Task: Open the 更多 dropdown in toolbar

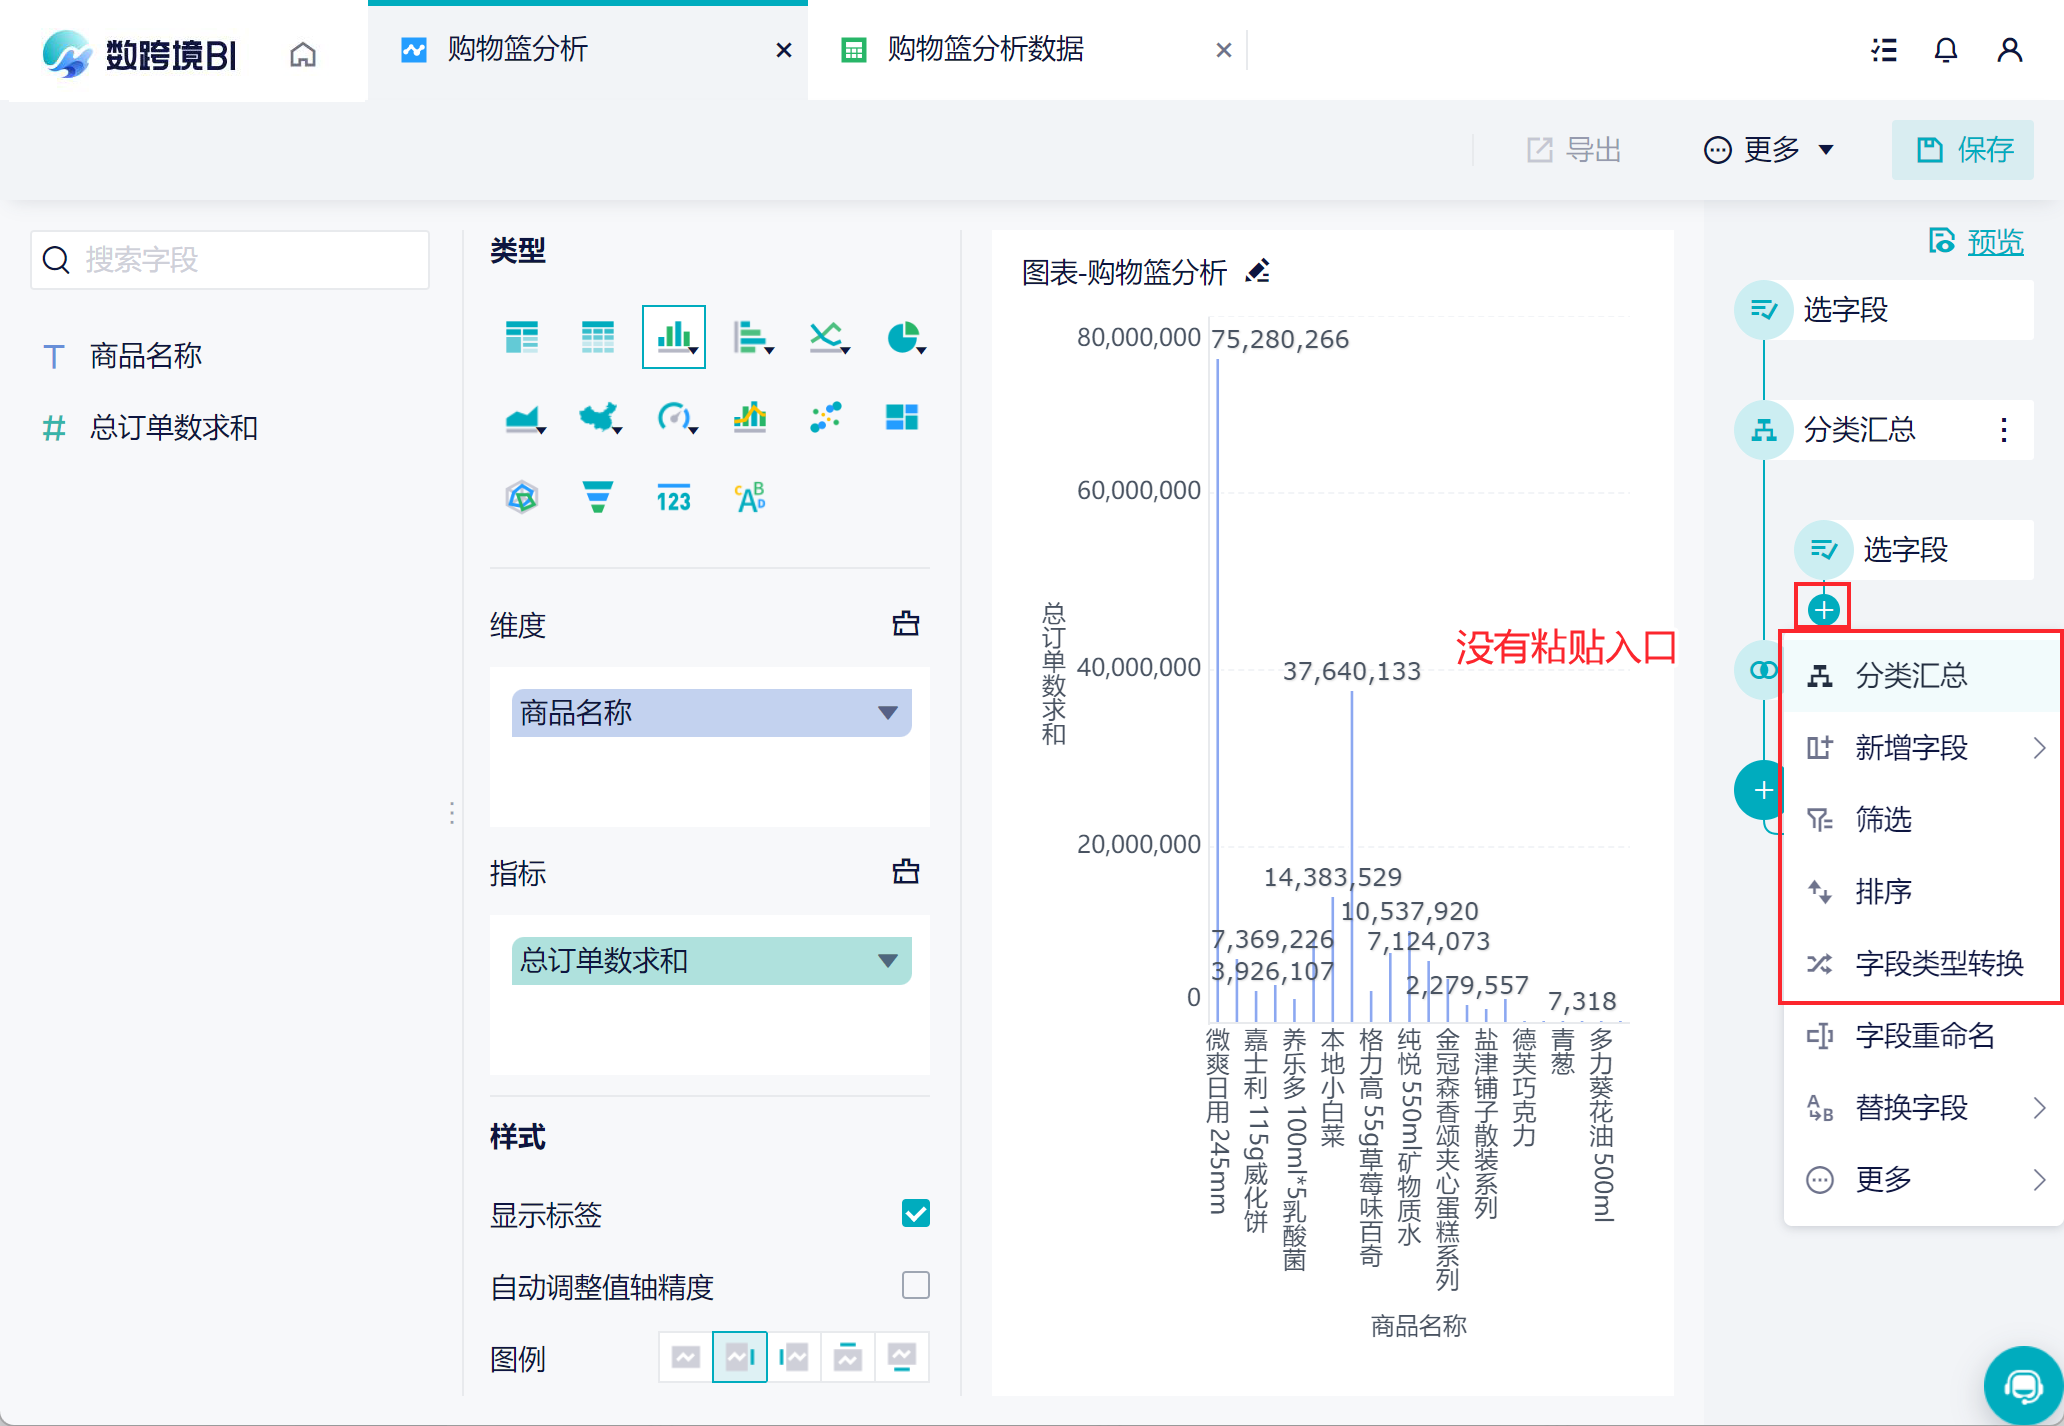Action: tap(1770, 150)
